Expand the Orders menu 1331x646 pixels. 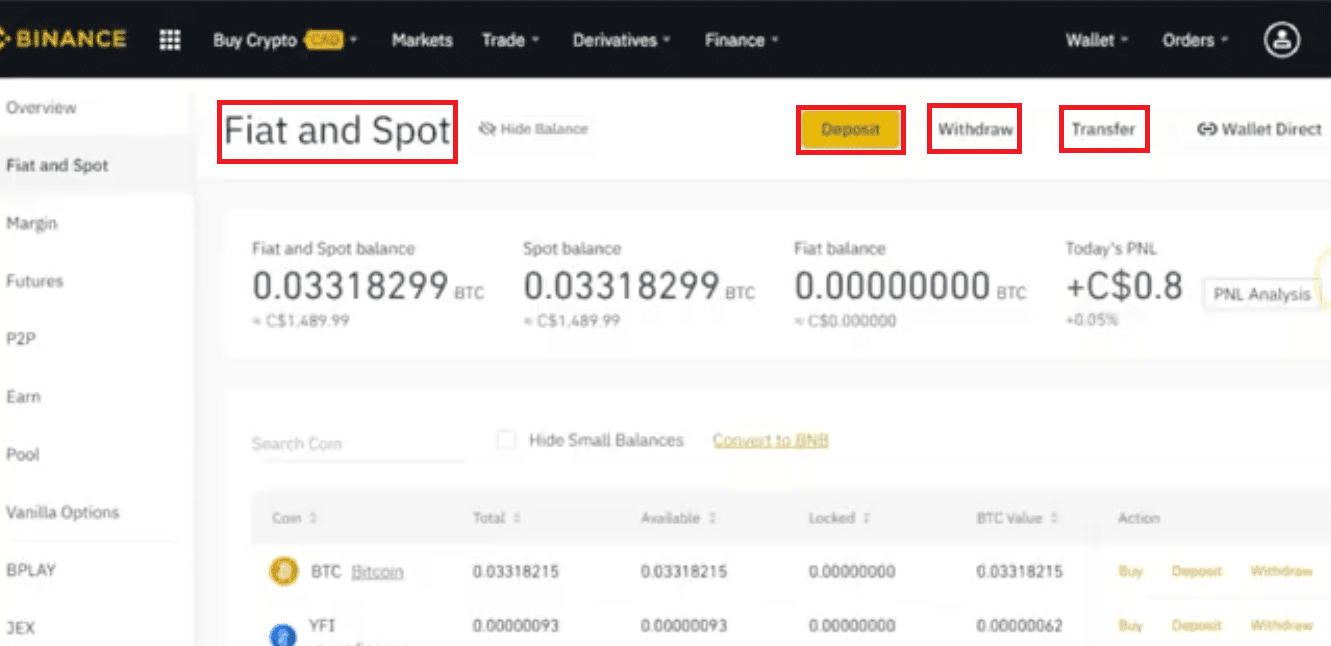(x=1195, y=40)
